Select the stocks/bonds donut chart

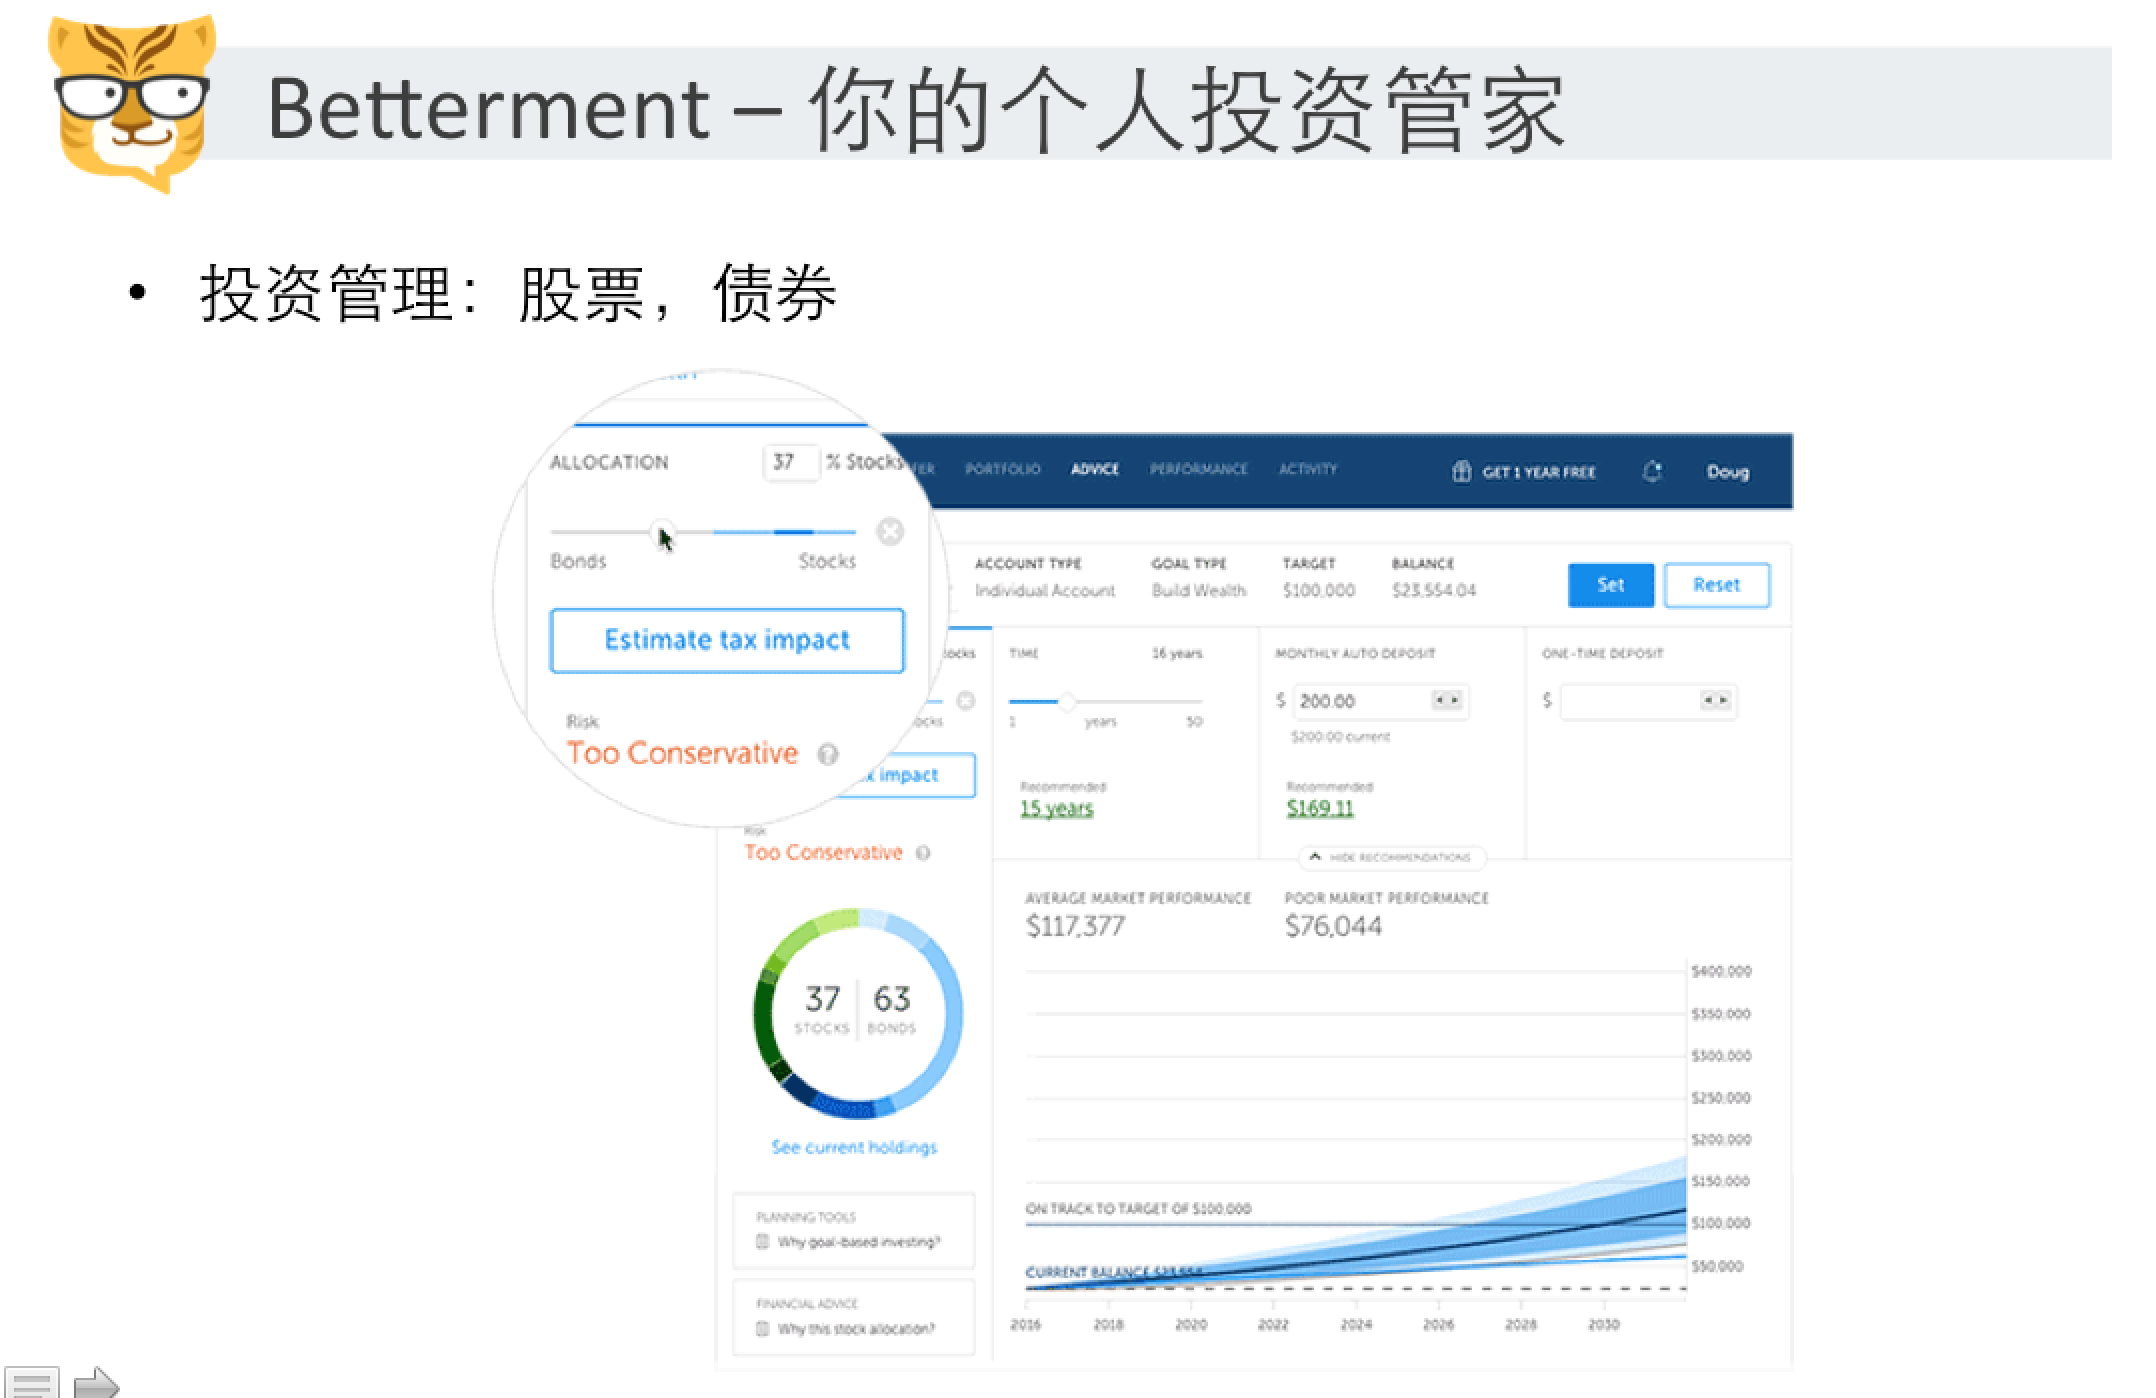coord(855,1013)
